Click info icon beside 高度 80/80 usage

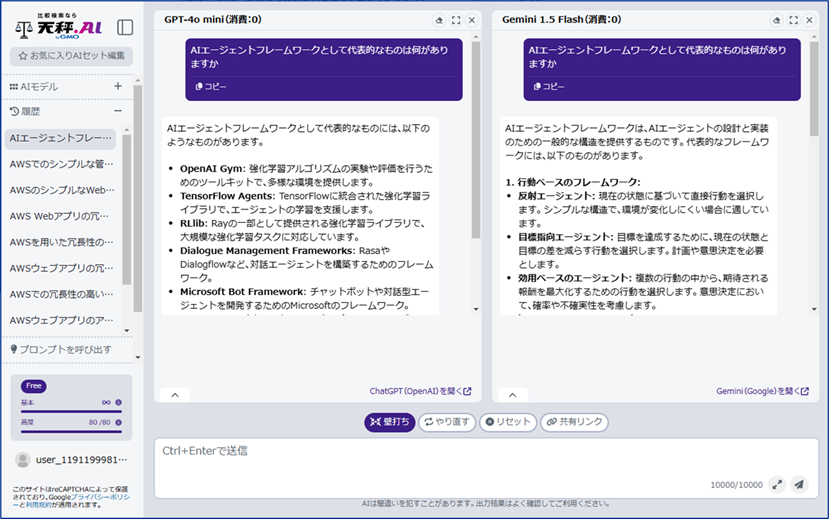tap(118, 422)
